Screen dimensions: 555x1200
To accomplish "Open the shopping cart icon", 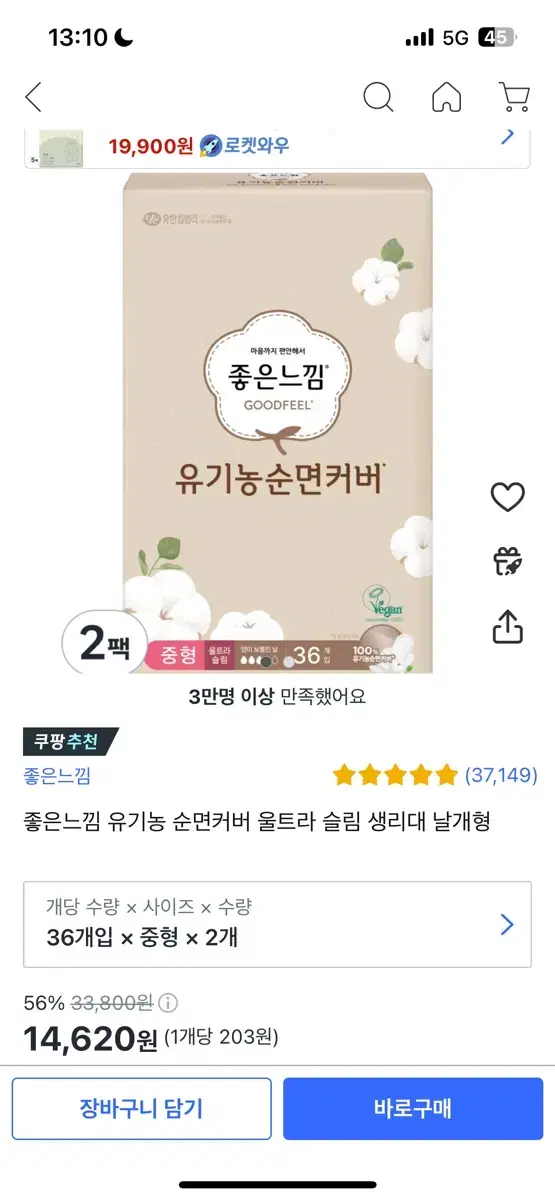I will click(x=514, y=97).
